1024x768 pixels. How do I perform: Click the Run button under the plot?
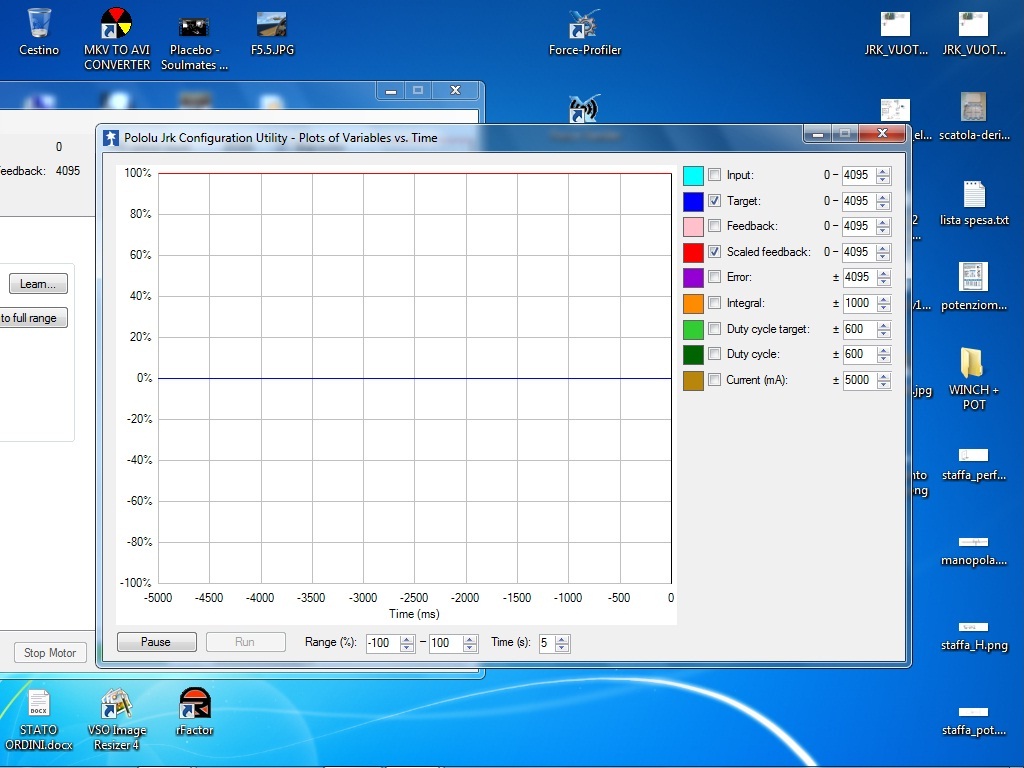246,642
